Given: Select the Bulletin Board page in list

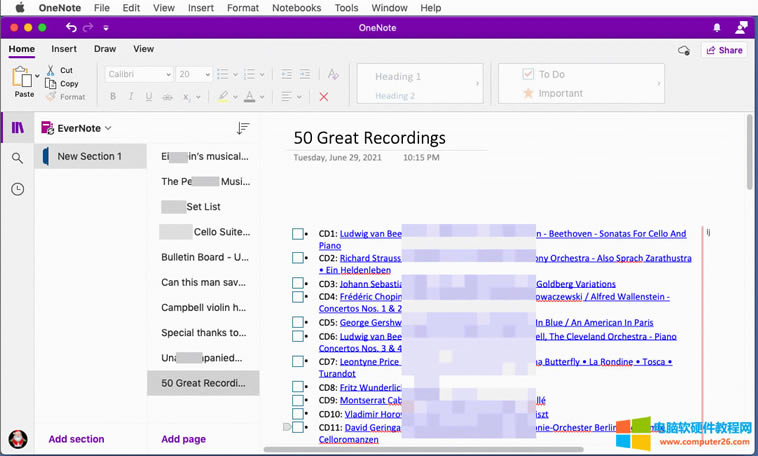Looking at the screenshot, I should click(204, 257).
